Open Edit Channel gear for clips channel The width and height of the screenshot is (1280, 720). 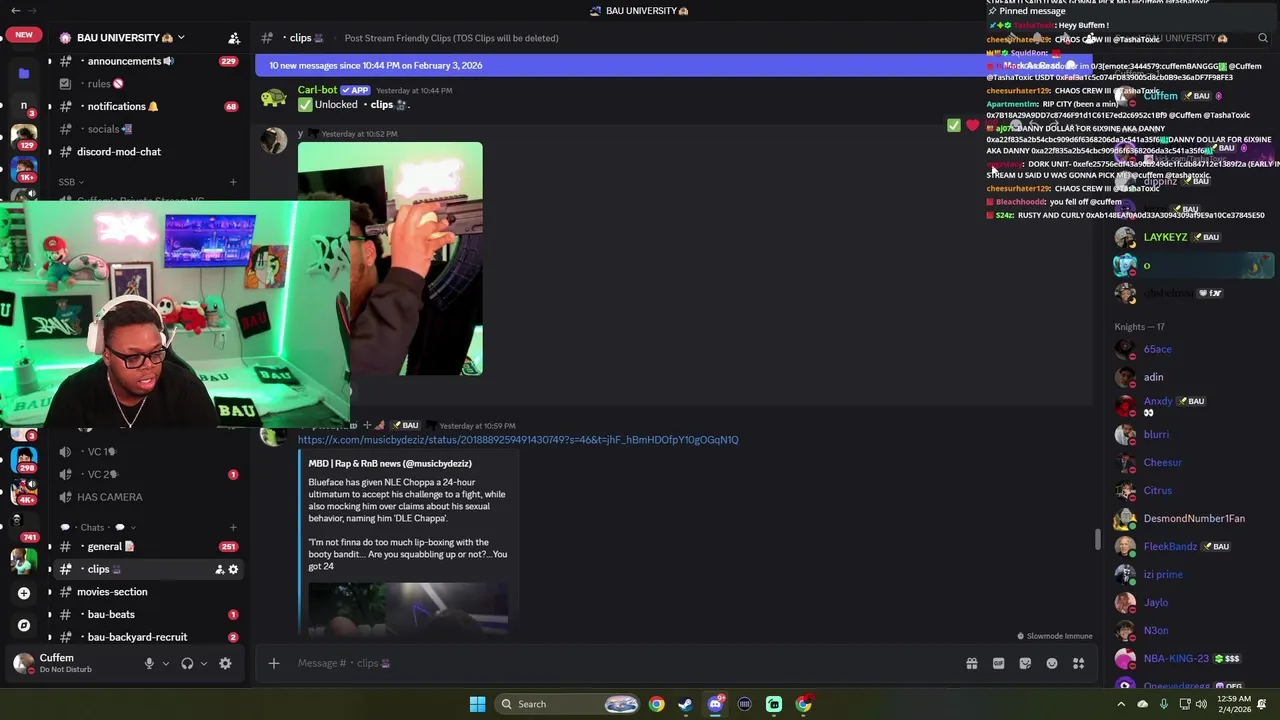[x=233, y=569]
